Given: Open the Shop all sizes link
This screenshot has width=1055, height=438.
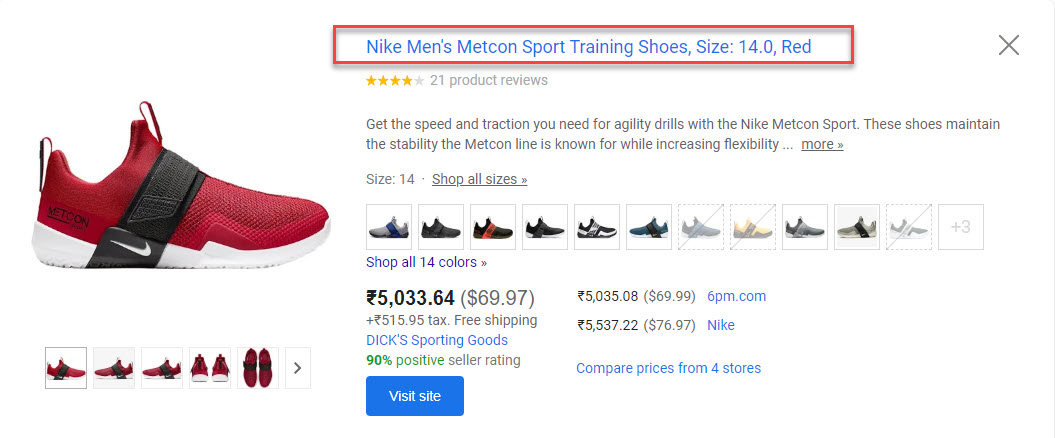Looking at the screenshot, I should tap(479, 179).
